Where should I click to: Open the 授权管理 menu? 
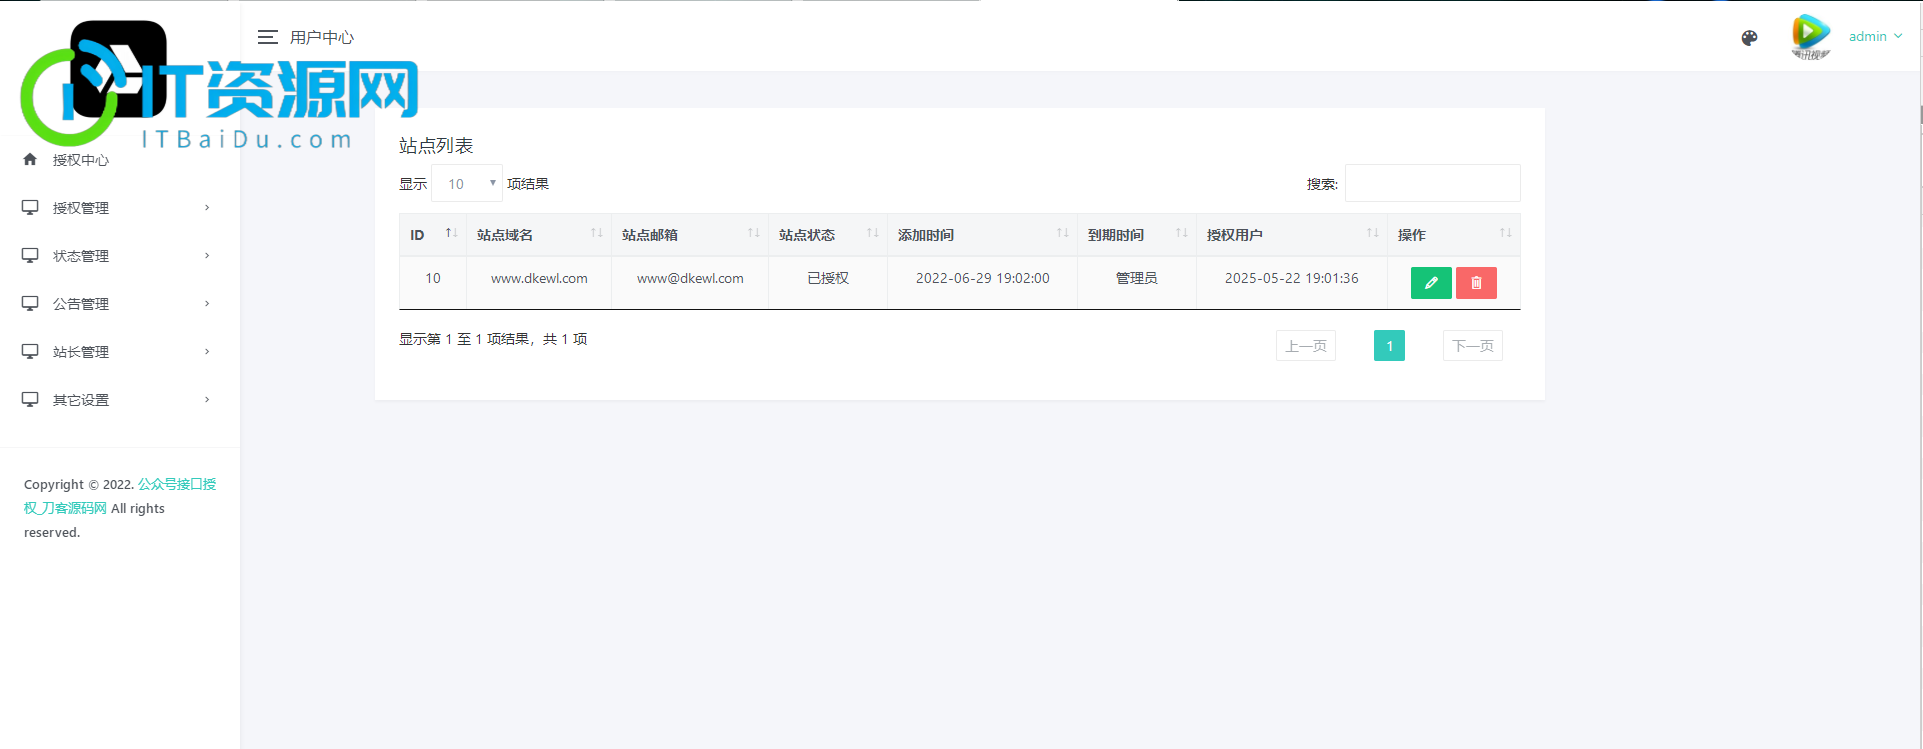click(120, 208)
